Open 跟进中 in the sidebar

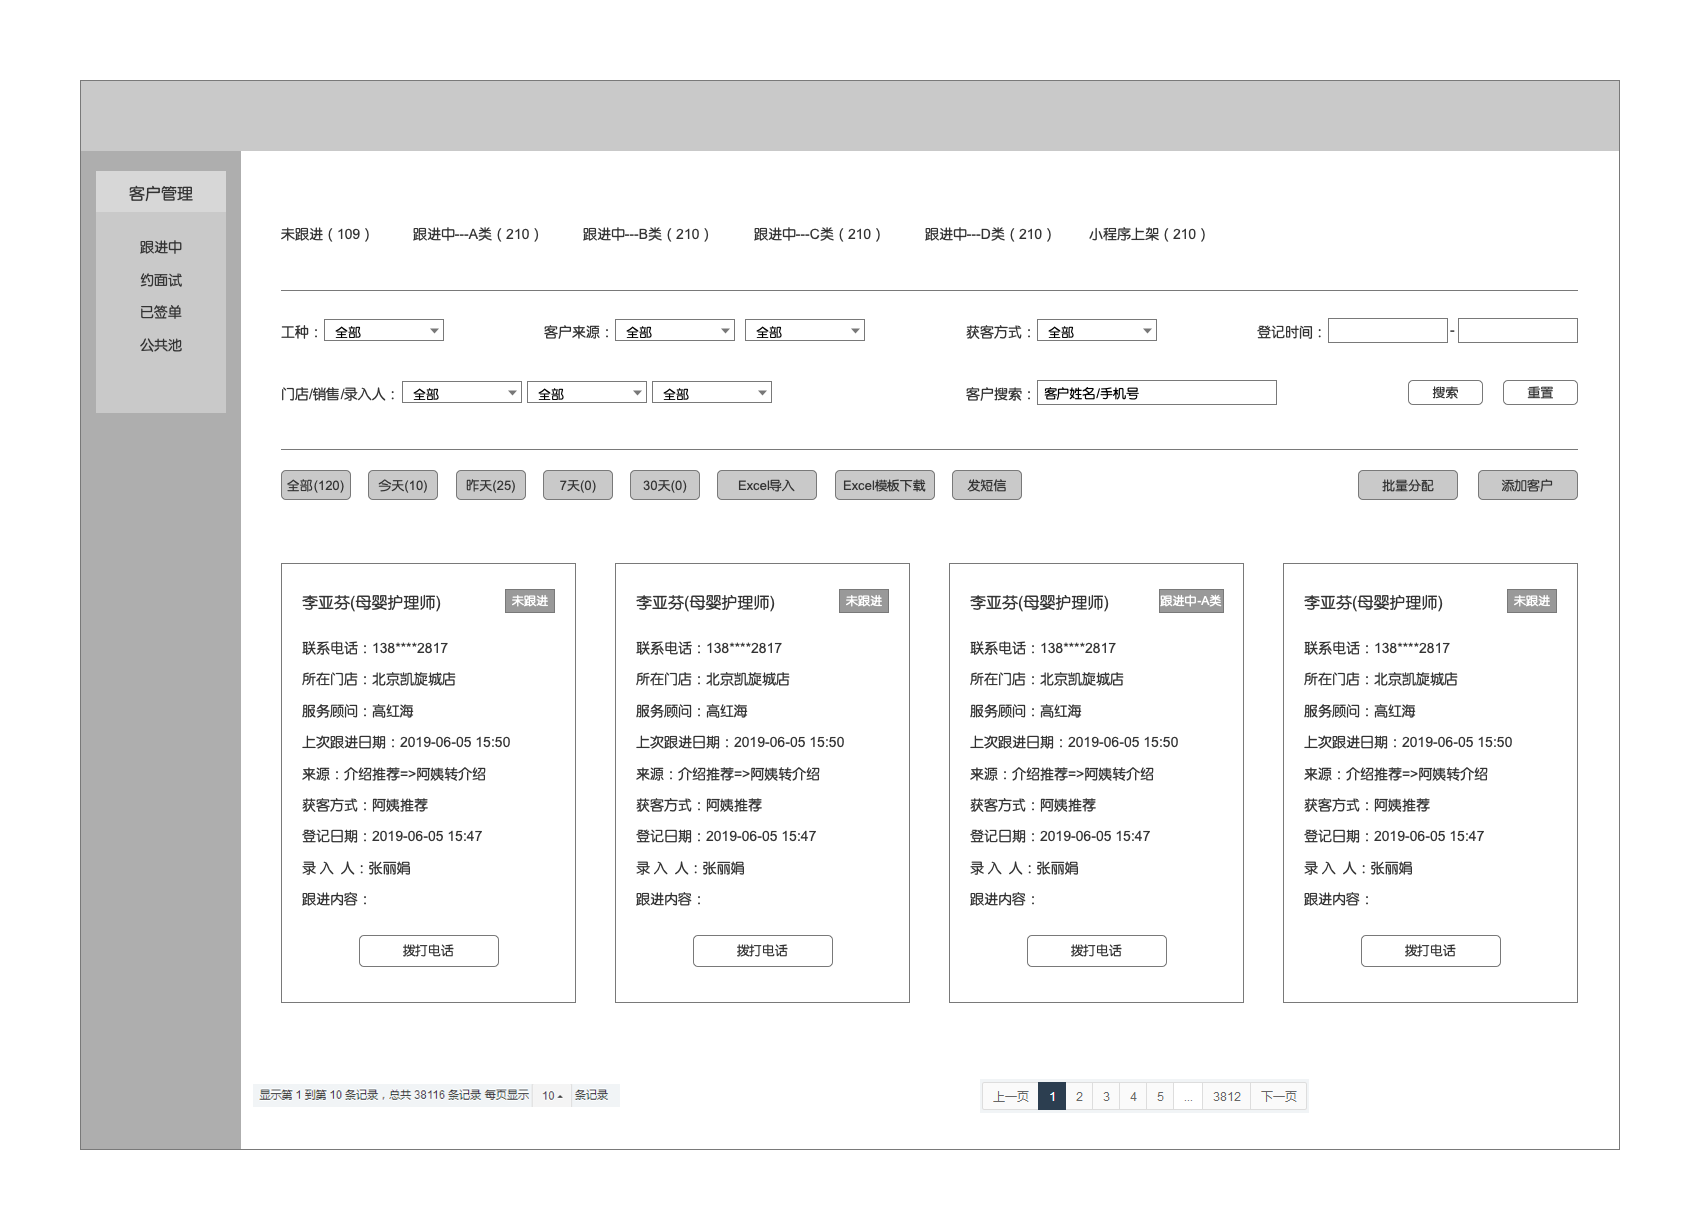(x=161, y=247)
